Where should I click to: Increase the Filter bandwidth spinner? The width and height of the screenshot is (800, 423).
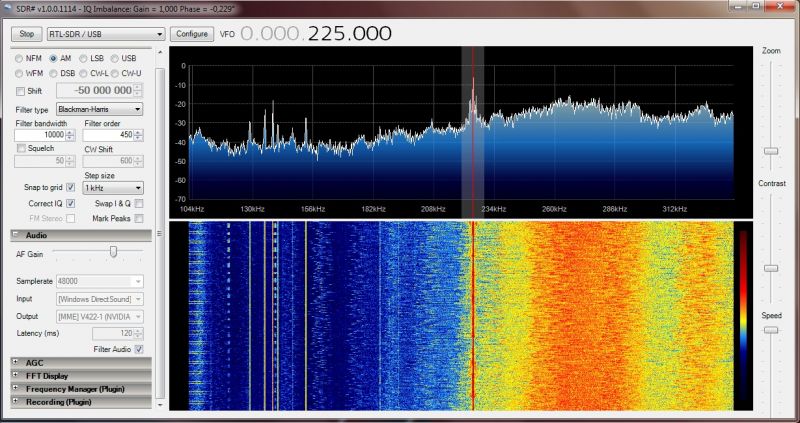[70, 133]
